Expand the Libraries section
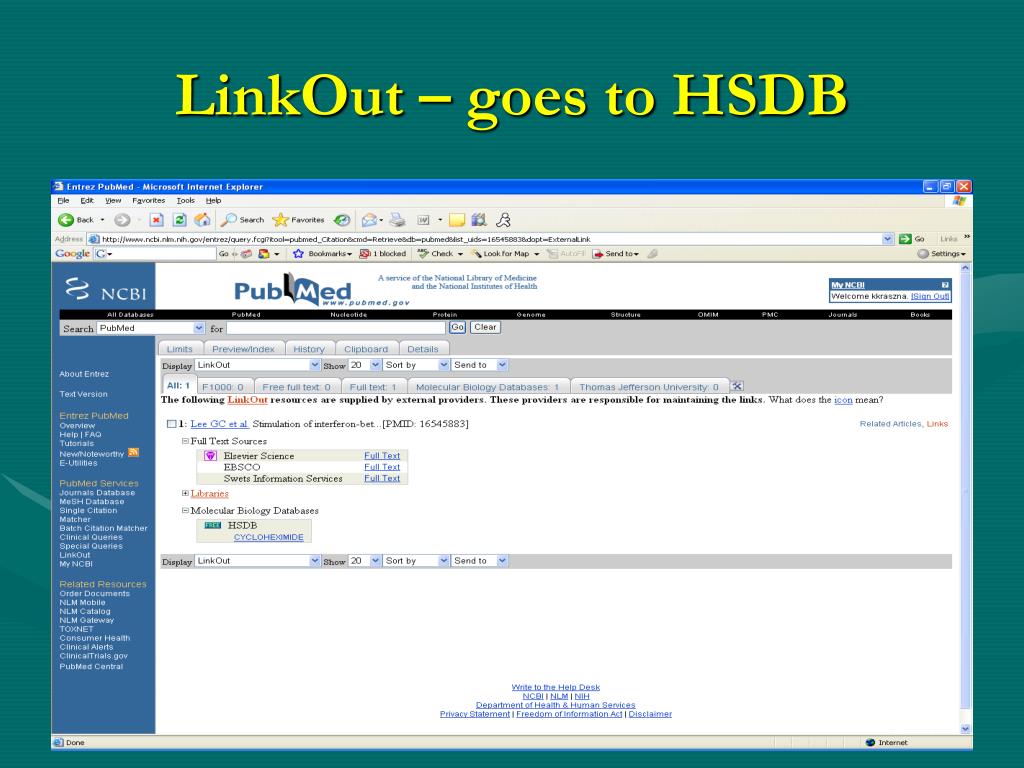The width and height of the screenshot is (1024, 768). 185,494
